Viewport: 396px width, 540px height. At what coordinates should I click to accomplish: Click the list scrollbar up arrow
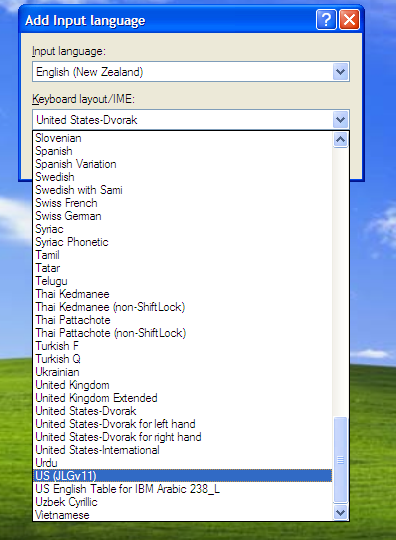tap(340, 139)
